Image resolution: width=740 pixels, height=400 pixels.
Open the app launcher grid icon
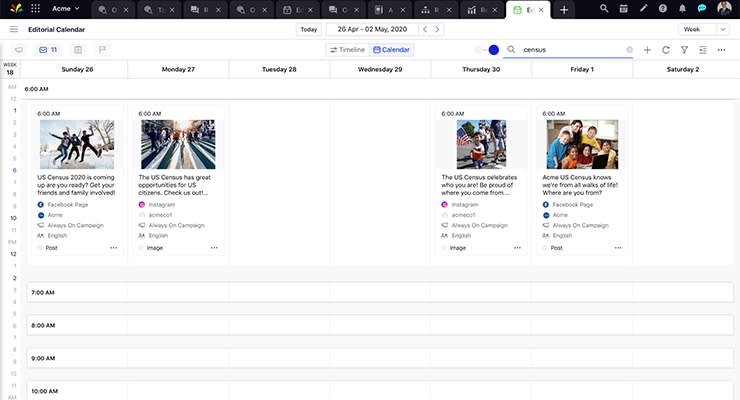tap(35, 8)
